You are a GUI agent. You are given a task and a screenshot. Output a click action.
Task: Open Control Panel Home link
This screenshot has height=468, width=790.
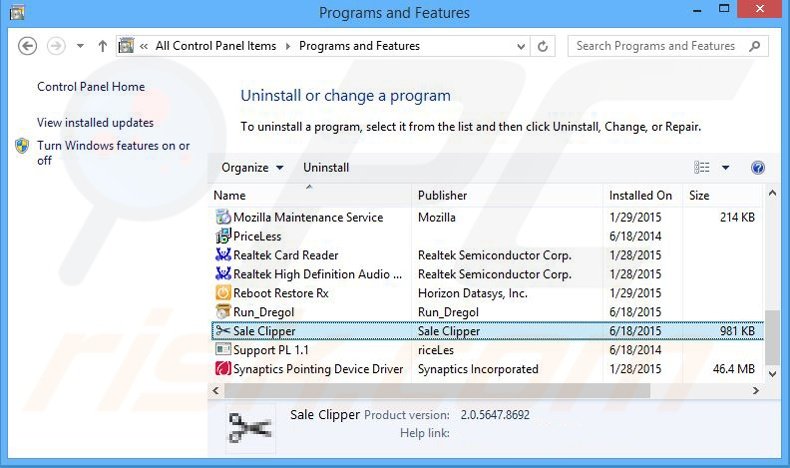[x=91, y=87]
